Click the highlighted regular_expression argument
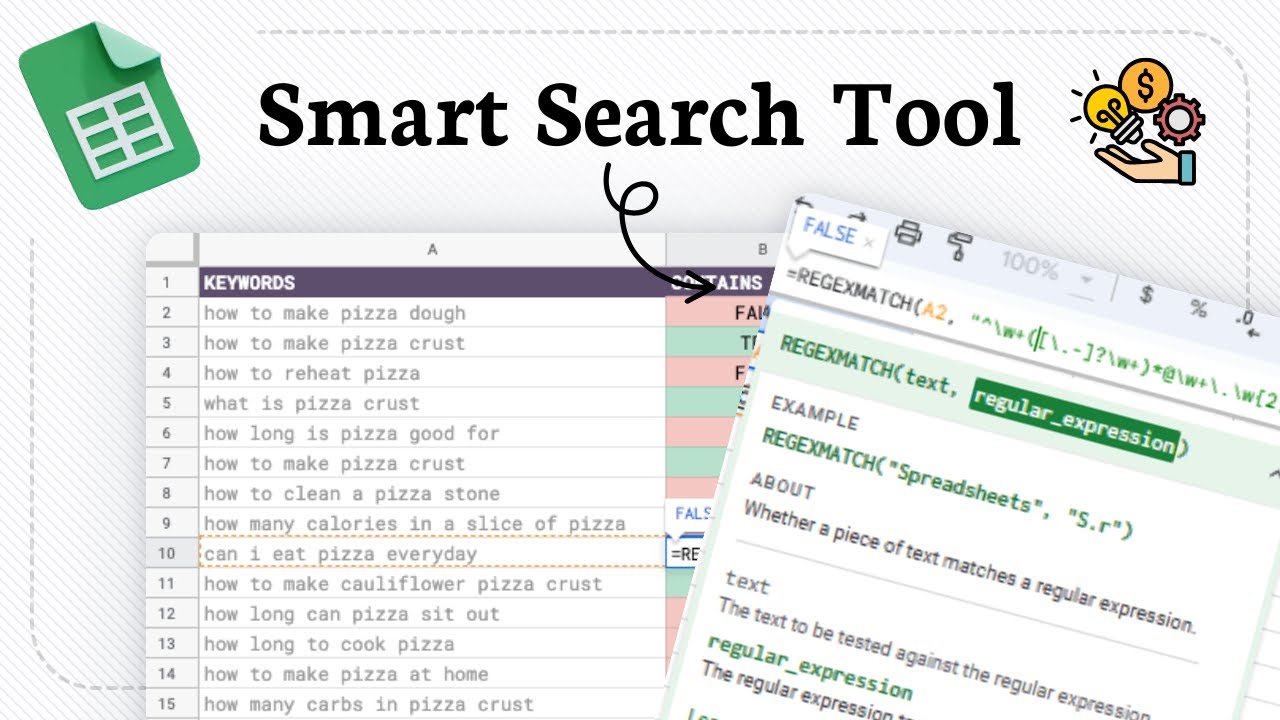Viewport: 1280px width, 720px height. (x=1075, y=421)
